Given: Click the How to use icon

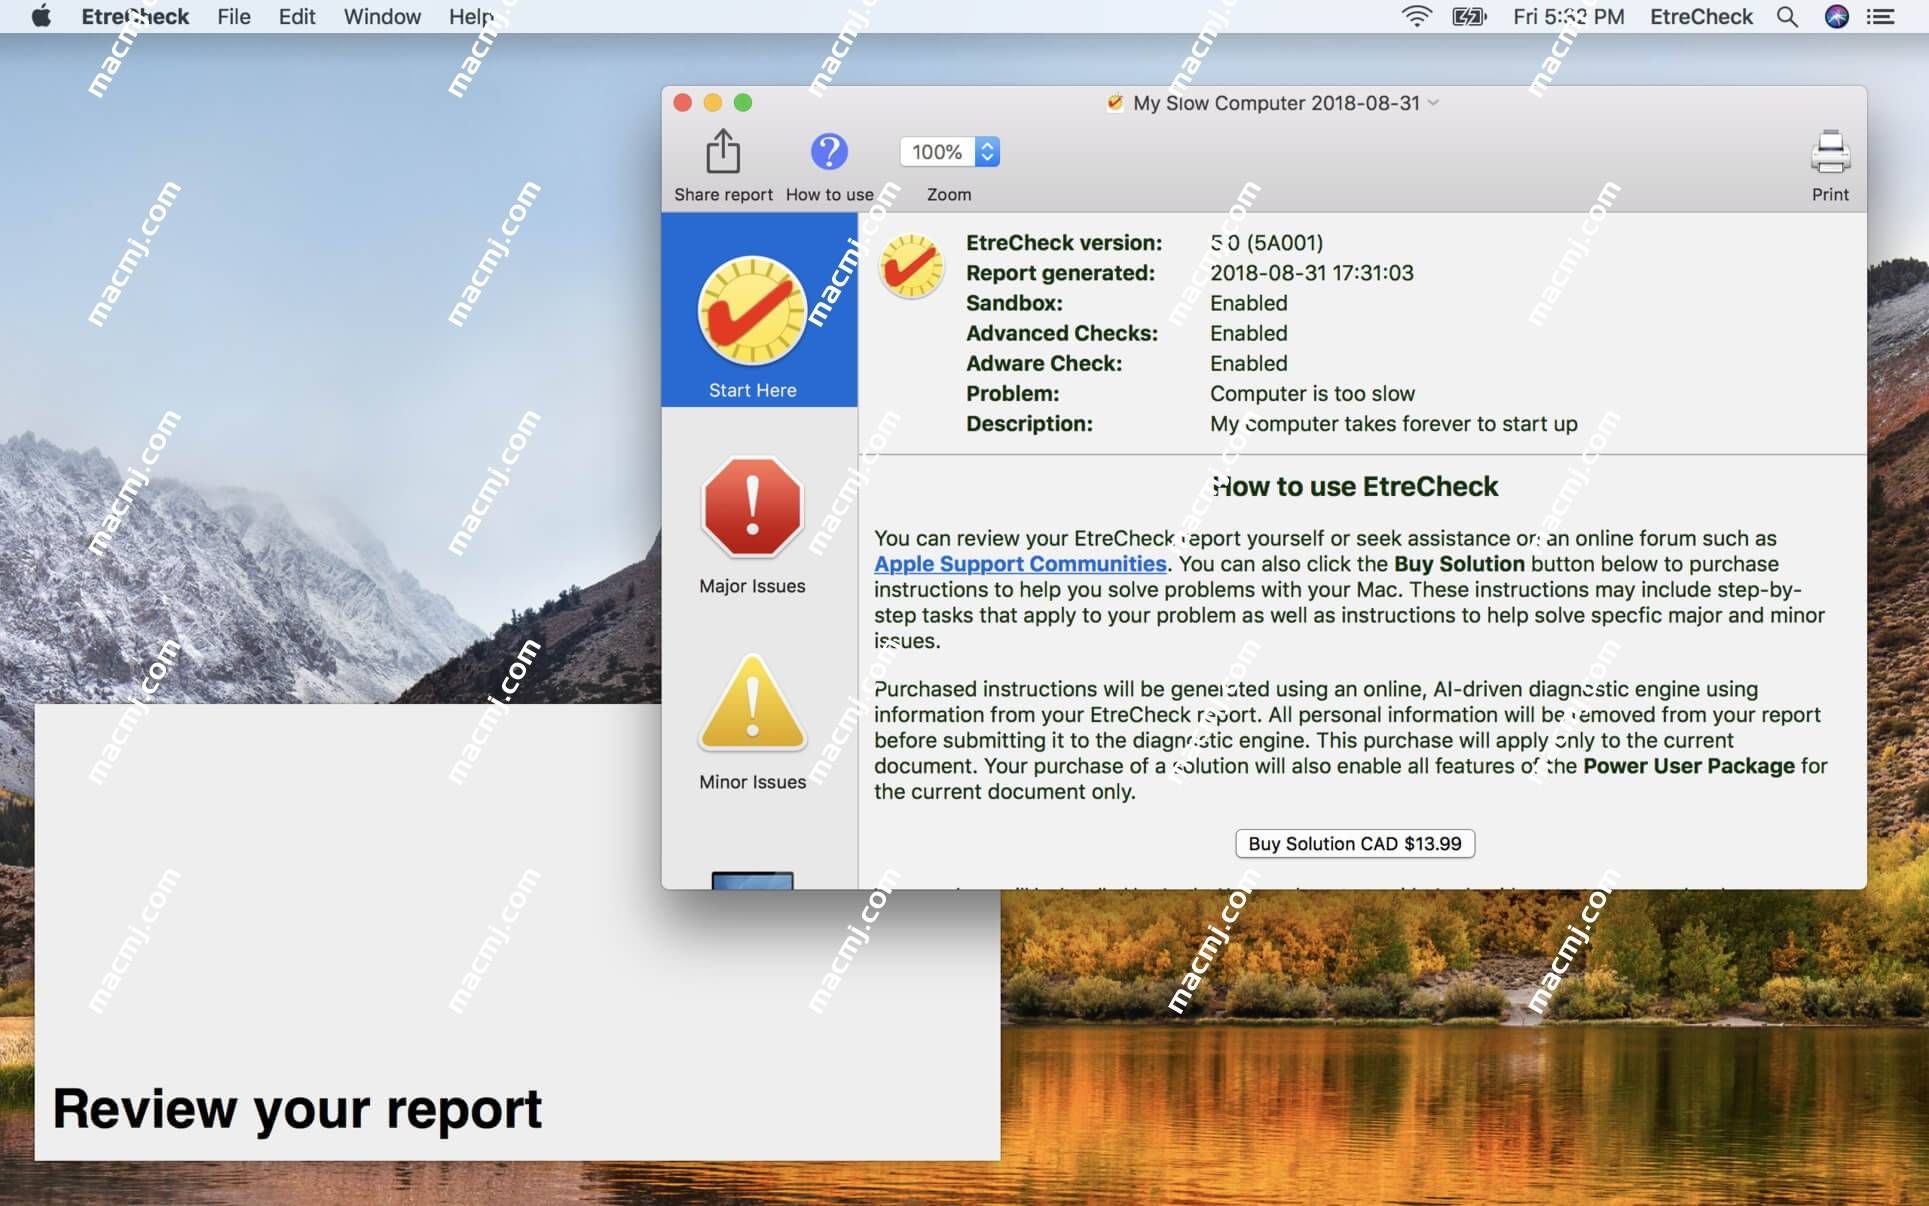Looking at the screenshot, I should pos(828,150).
